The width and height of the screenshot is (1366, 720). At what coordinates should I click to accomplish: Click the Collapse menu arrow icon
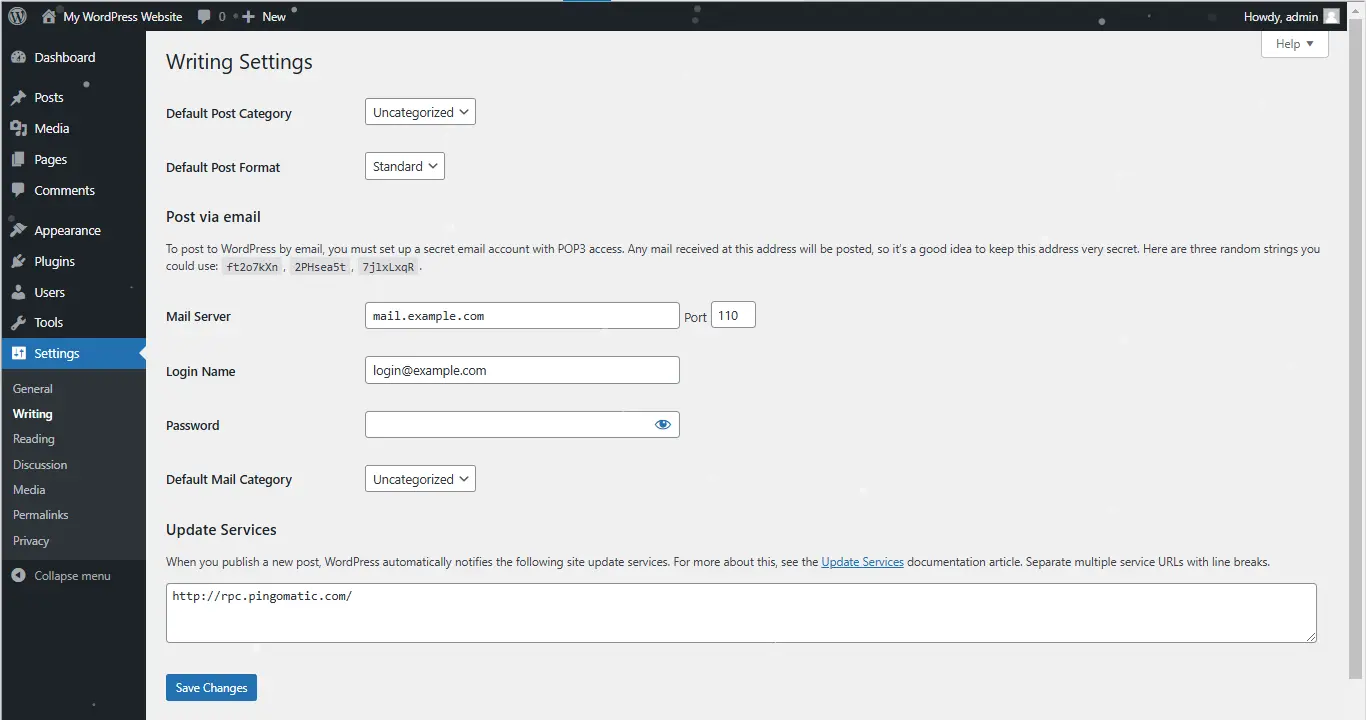click(18, 576)
